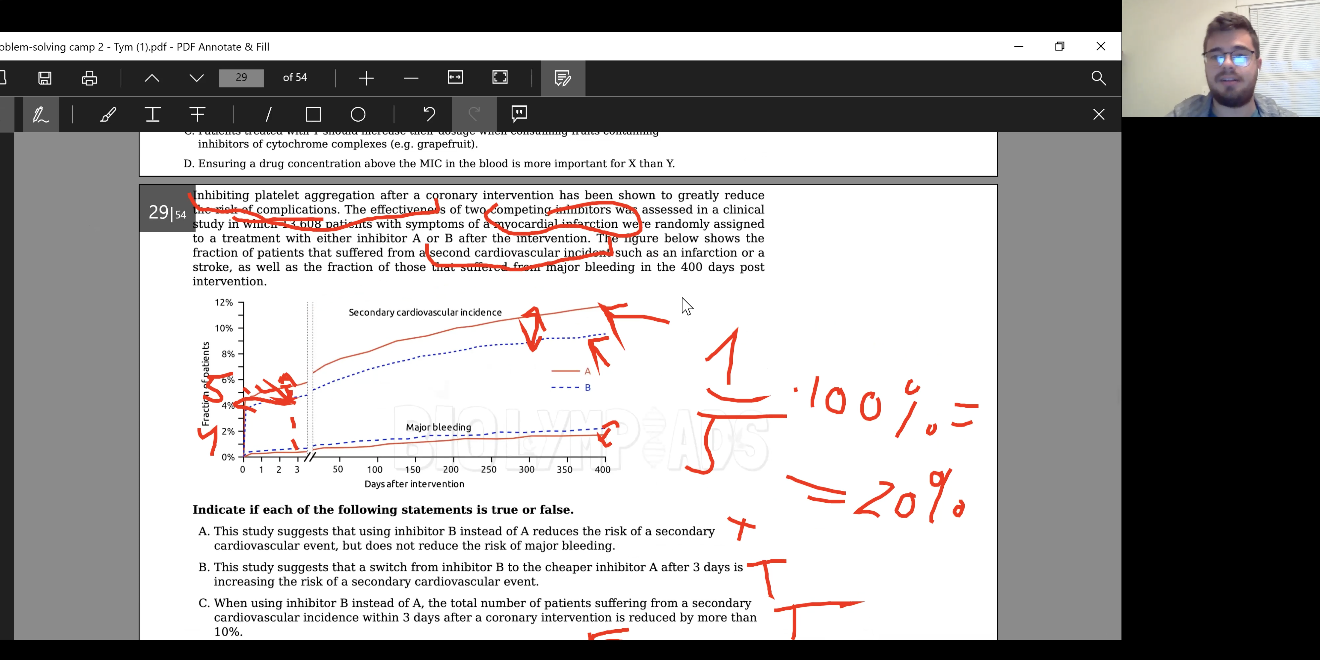Toggle the annotation toolbar
Screen dimensions: 1320x660
point(562,78)
